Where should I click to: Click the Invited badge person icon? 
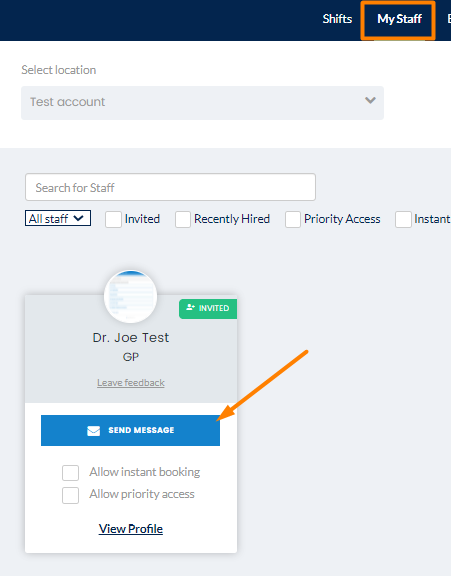pyautogui.click(x=190, y=307)
